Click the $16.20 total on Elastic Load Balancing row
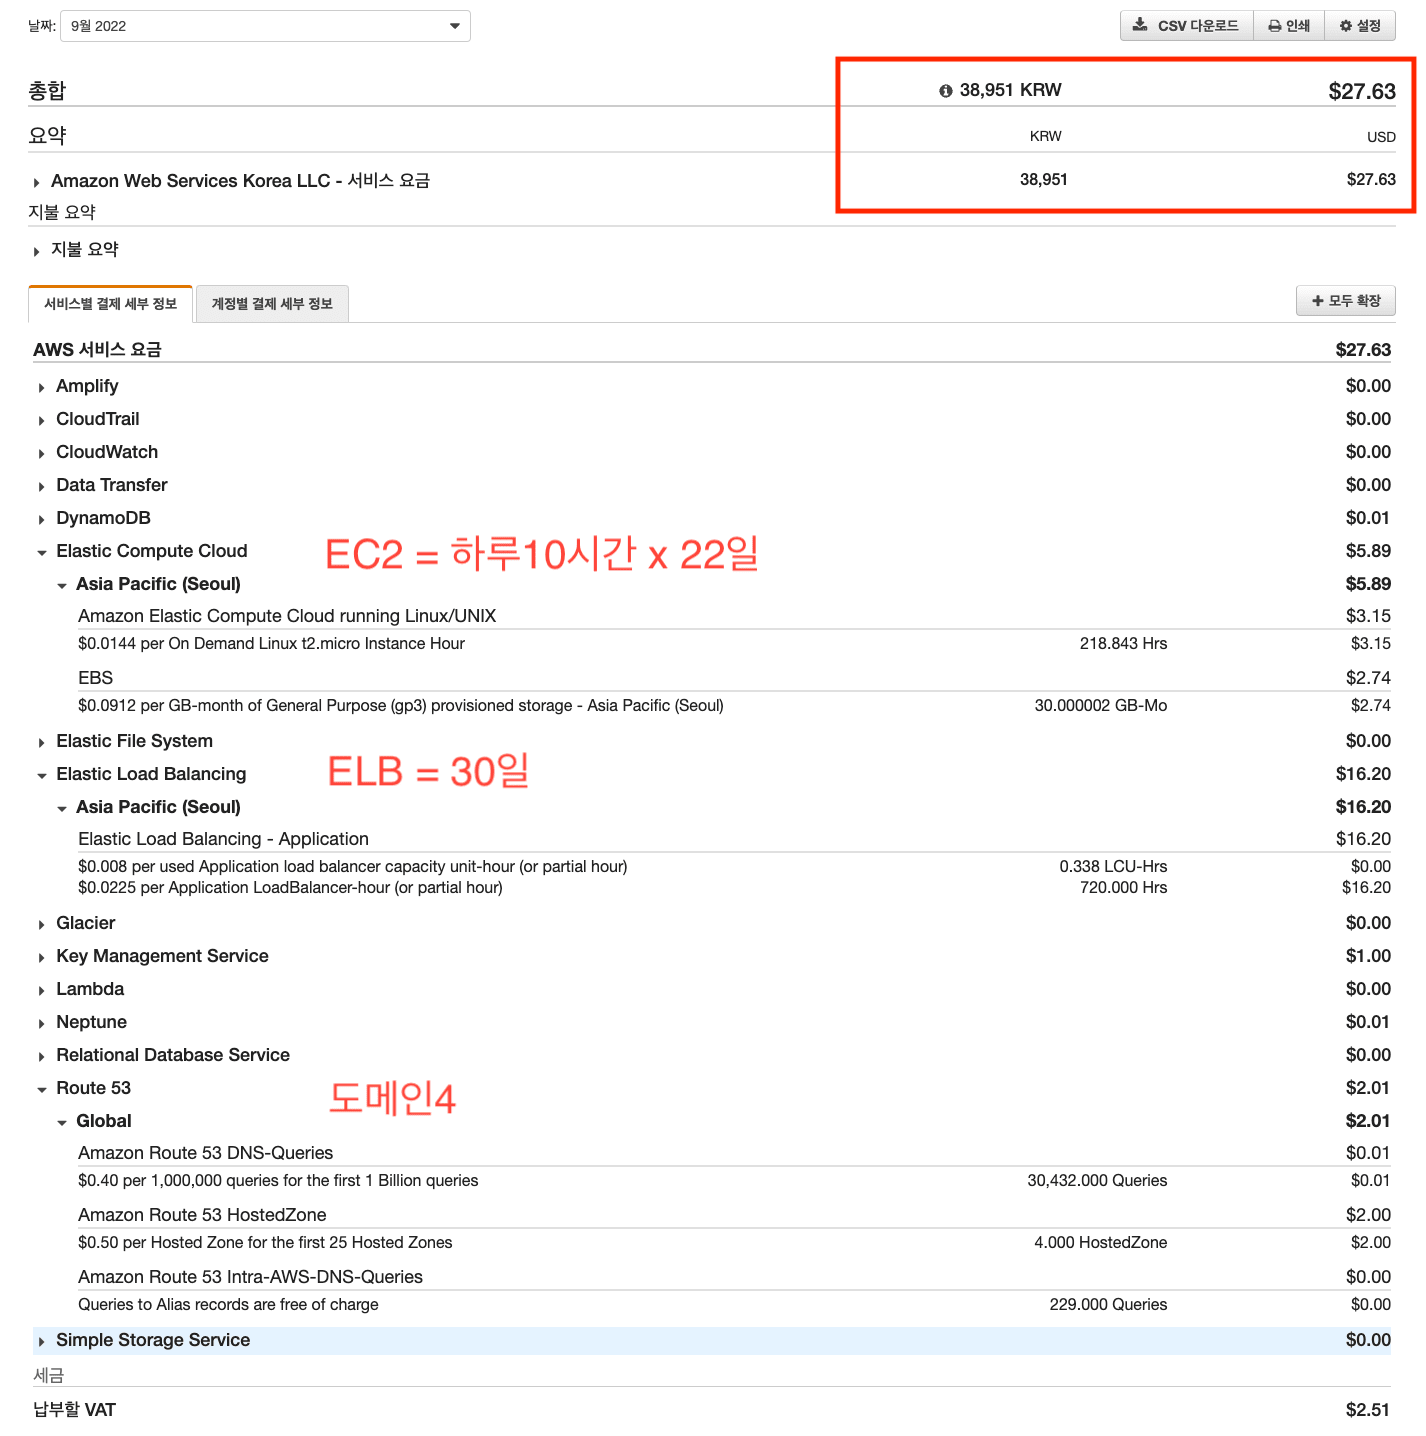Image resolution: width=1426 pixels, height=1436 pixels. [x=1363, y=774]
